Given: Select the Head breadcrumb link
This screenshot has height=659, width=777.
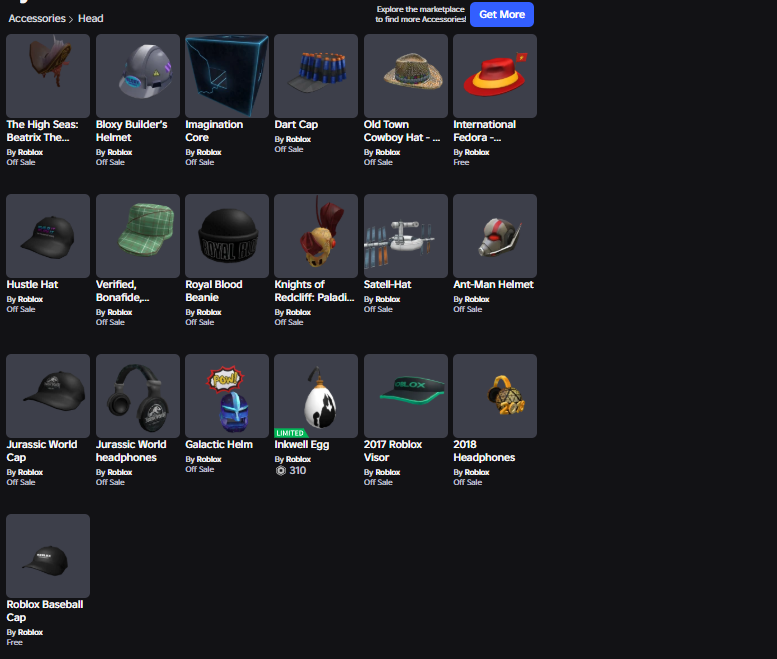Looking at the screenshot, I should point(91,18).
